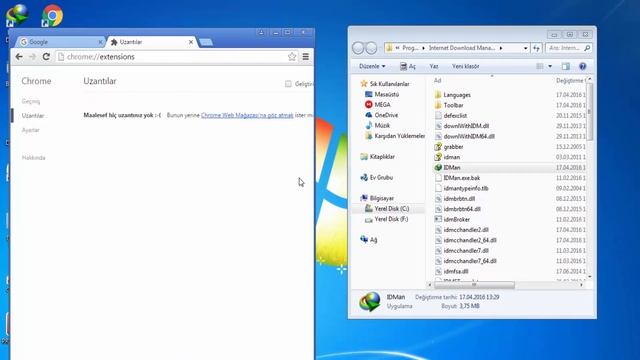
Task: Switch to the Google tab in Chrome
Action: pos(59,42)
